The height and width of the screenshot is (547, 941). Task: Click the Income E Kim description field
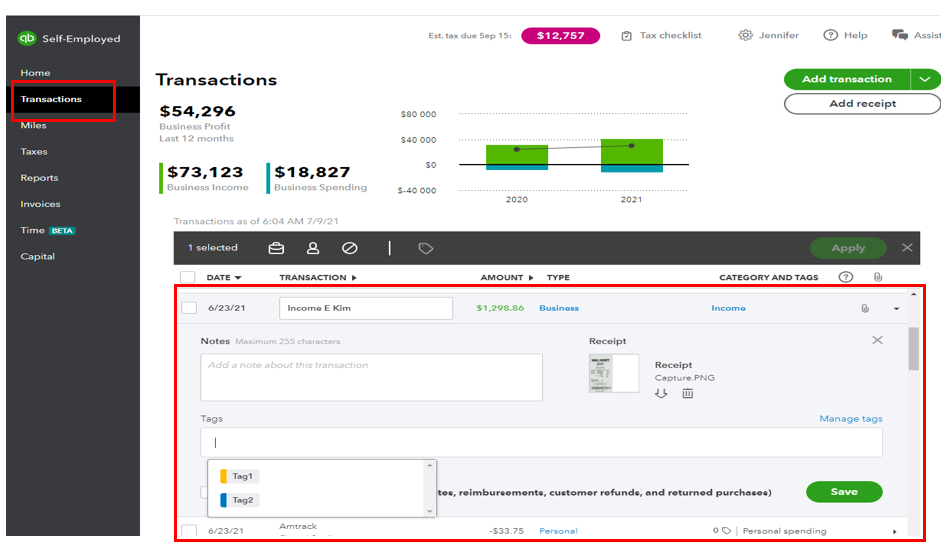pos(365,308)
